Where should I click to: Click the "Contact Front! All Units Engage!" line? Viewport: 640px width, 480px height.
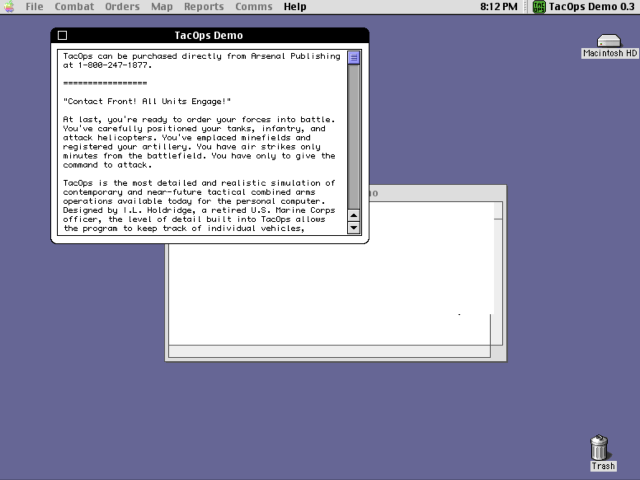click(147, 101)
